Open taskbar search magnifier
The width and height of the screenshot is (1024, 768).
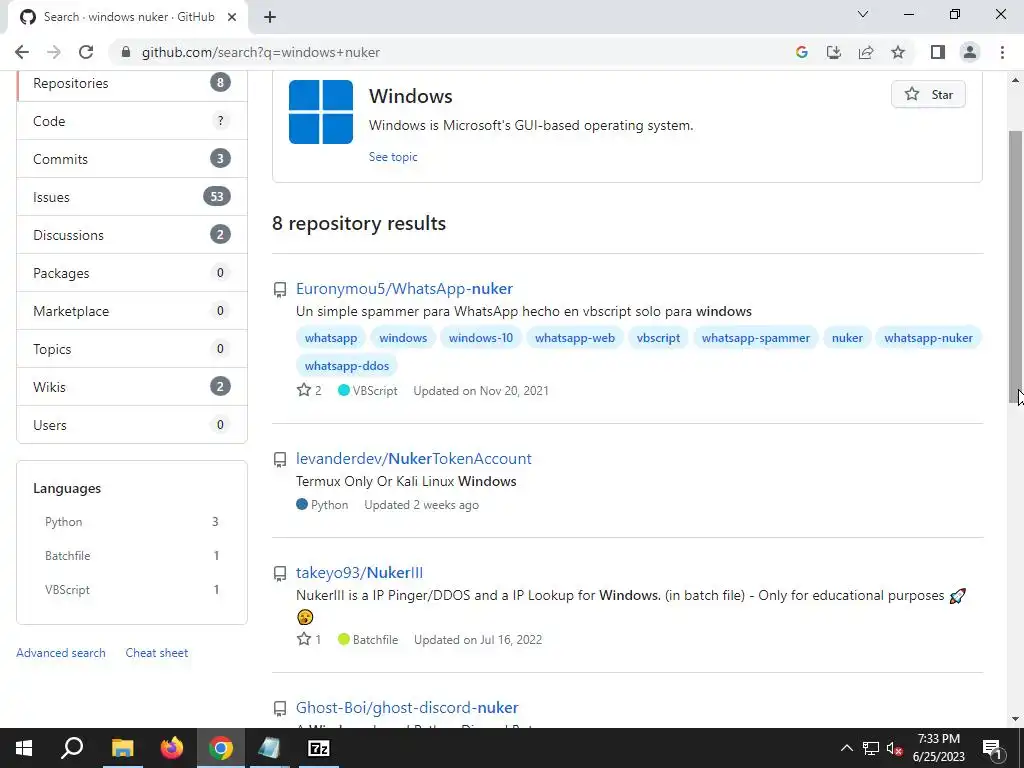click(x=72, y=748)
